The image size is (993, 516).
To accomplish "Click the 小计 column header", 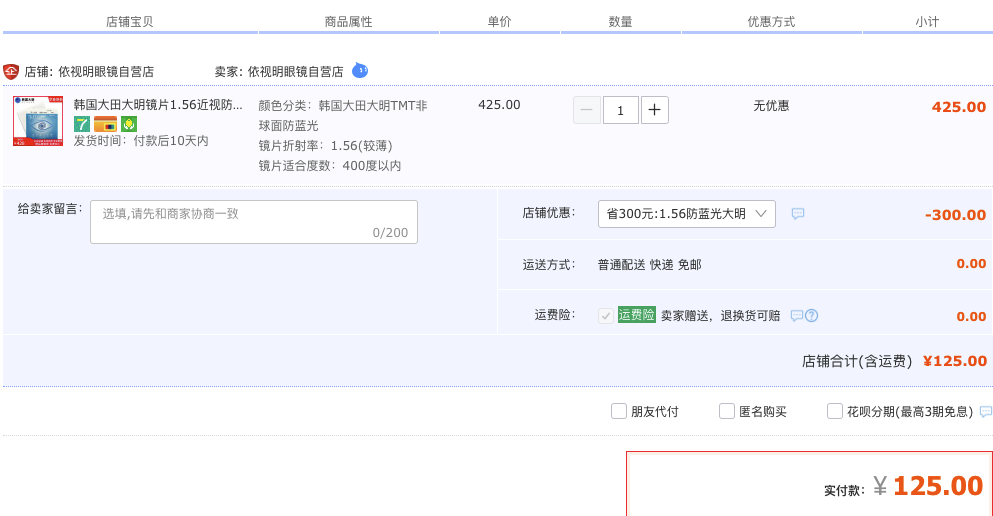I will pyautogui.click(x=927, y=22).
